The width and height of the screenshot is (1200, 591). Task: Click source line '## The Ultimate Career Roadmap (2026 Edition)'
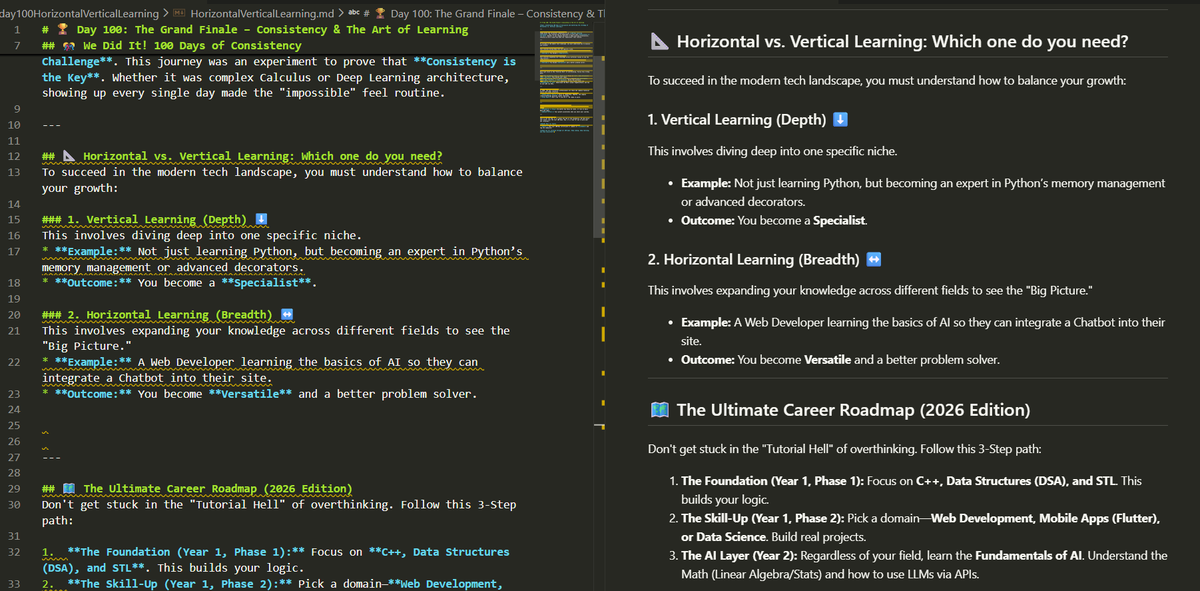click(196, 488)
